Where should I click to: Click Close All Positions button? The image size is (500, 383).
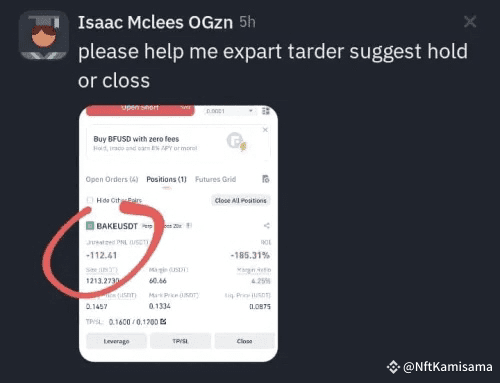click(240, 201)
